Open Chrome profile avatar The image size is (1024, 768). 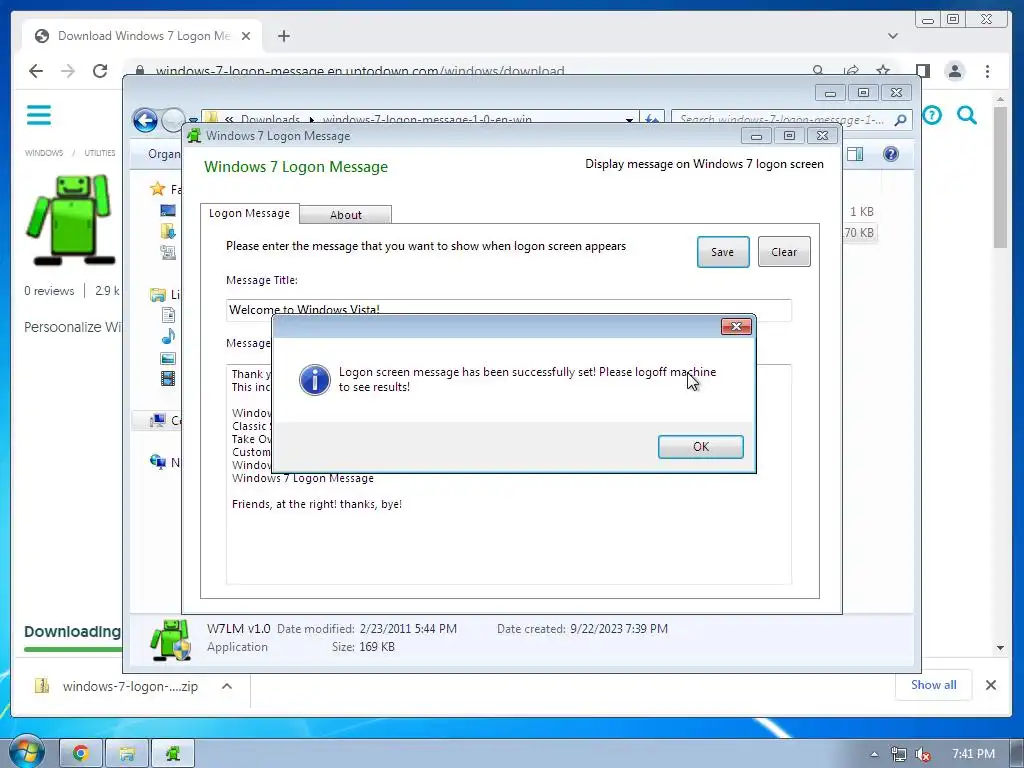(955, 71)
